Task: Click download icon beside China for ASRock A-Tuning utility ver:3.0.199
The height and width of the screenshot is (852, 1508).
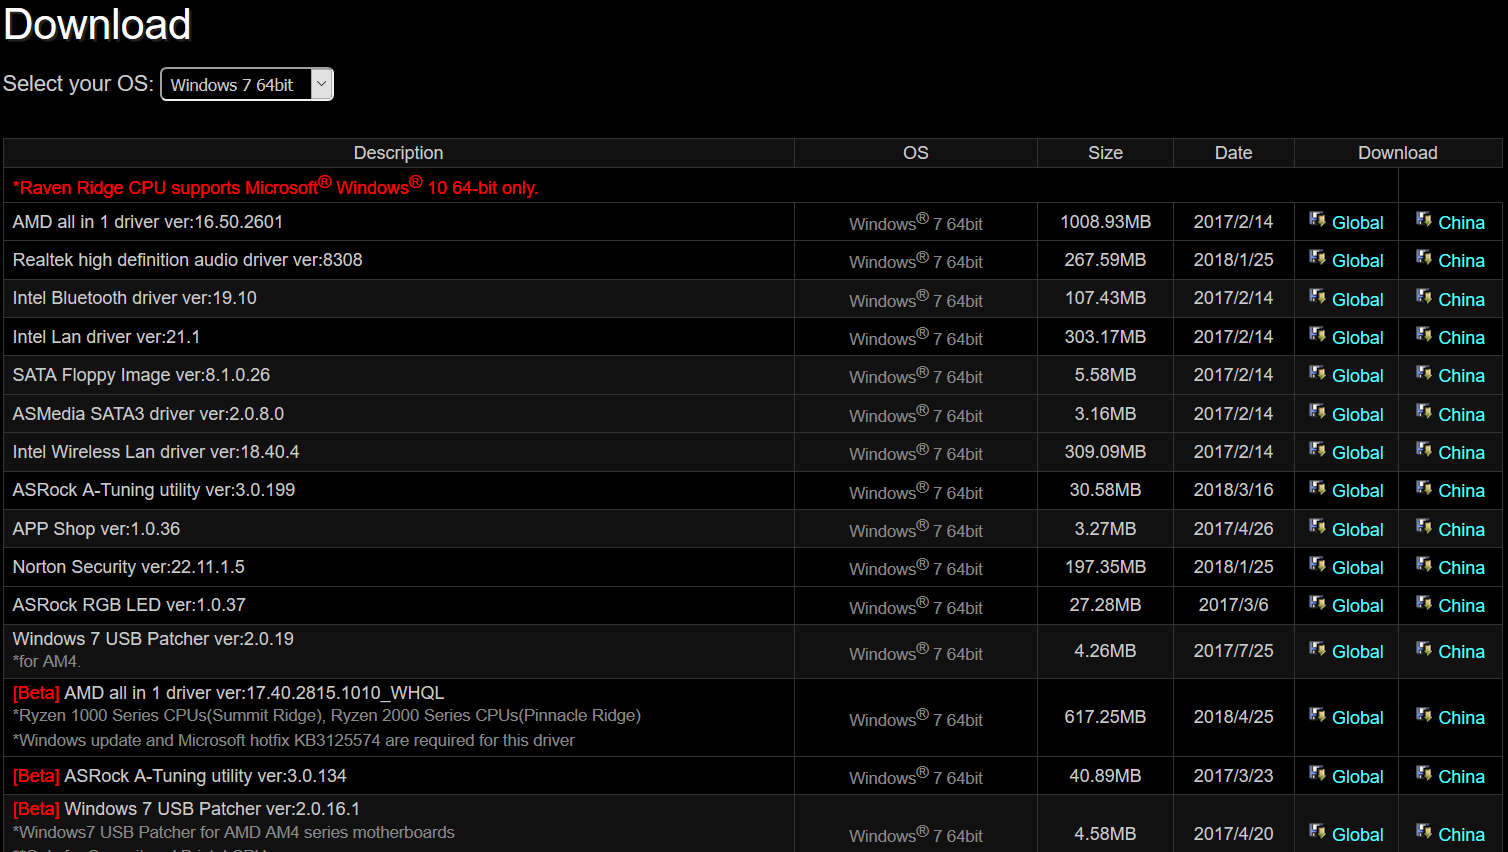Action: [1424, 488]
